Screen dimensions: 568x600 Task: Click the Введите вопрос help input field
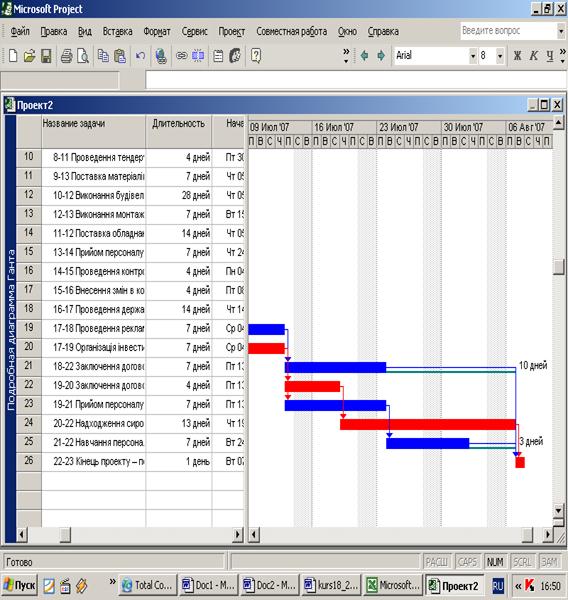pos(508,31)
